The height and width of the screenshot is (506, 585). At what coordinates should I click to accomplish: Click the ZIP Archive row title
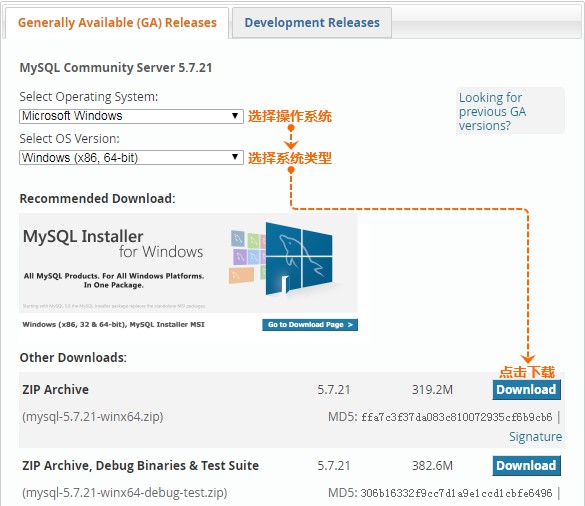coord(56,390)
